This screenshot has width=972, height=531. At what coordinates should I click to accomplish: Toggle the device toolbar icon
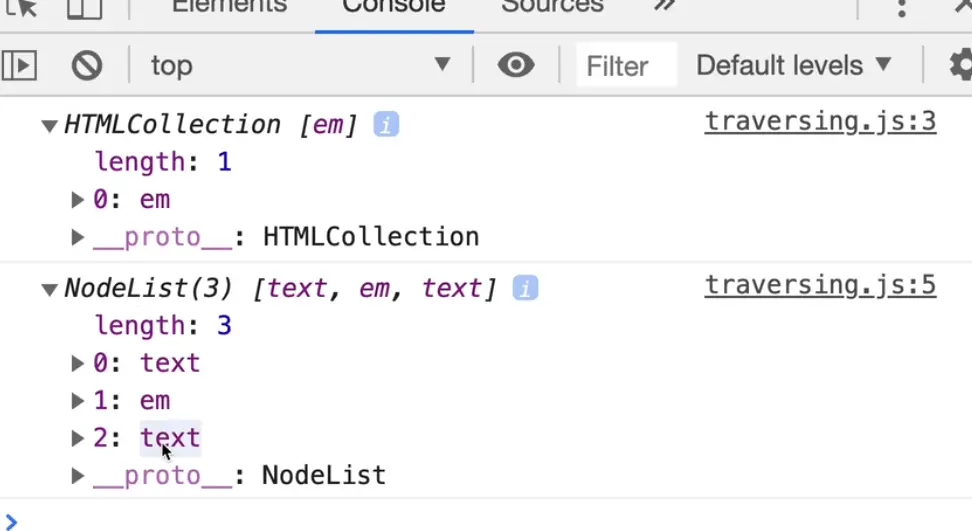click(83, 8)
